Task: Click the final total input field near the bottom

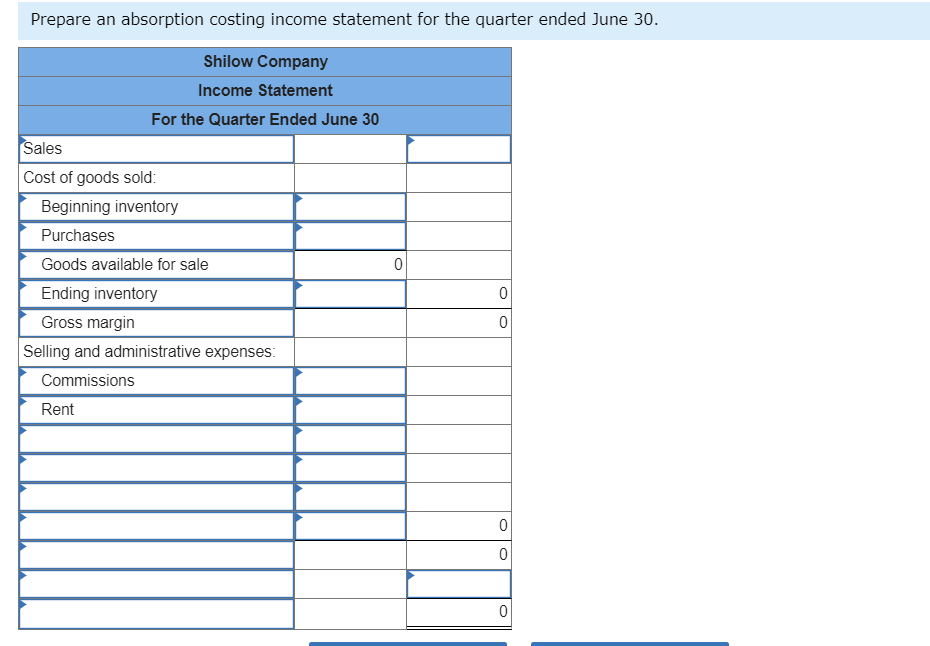Action: click(x=458, y=583)
